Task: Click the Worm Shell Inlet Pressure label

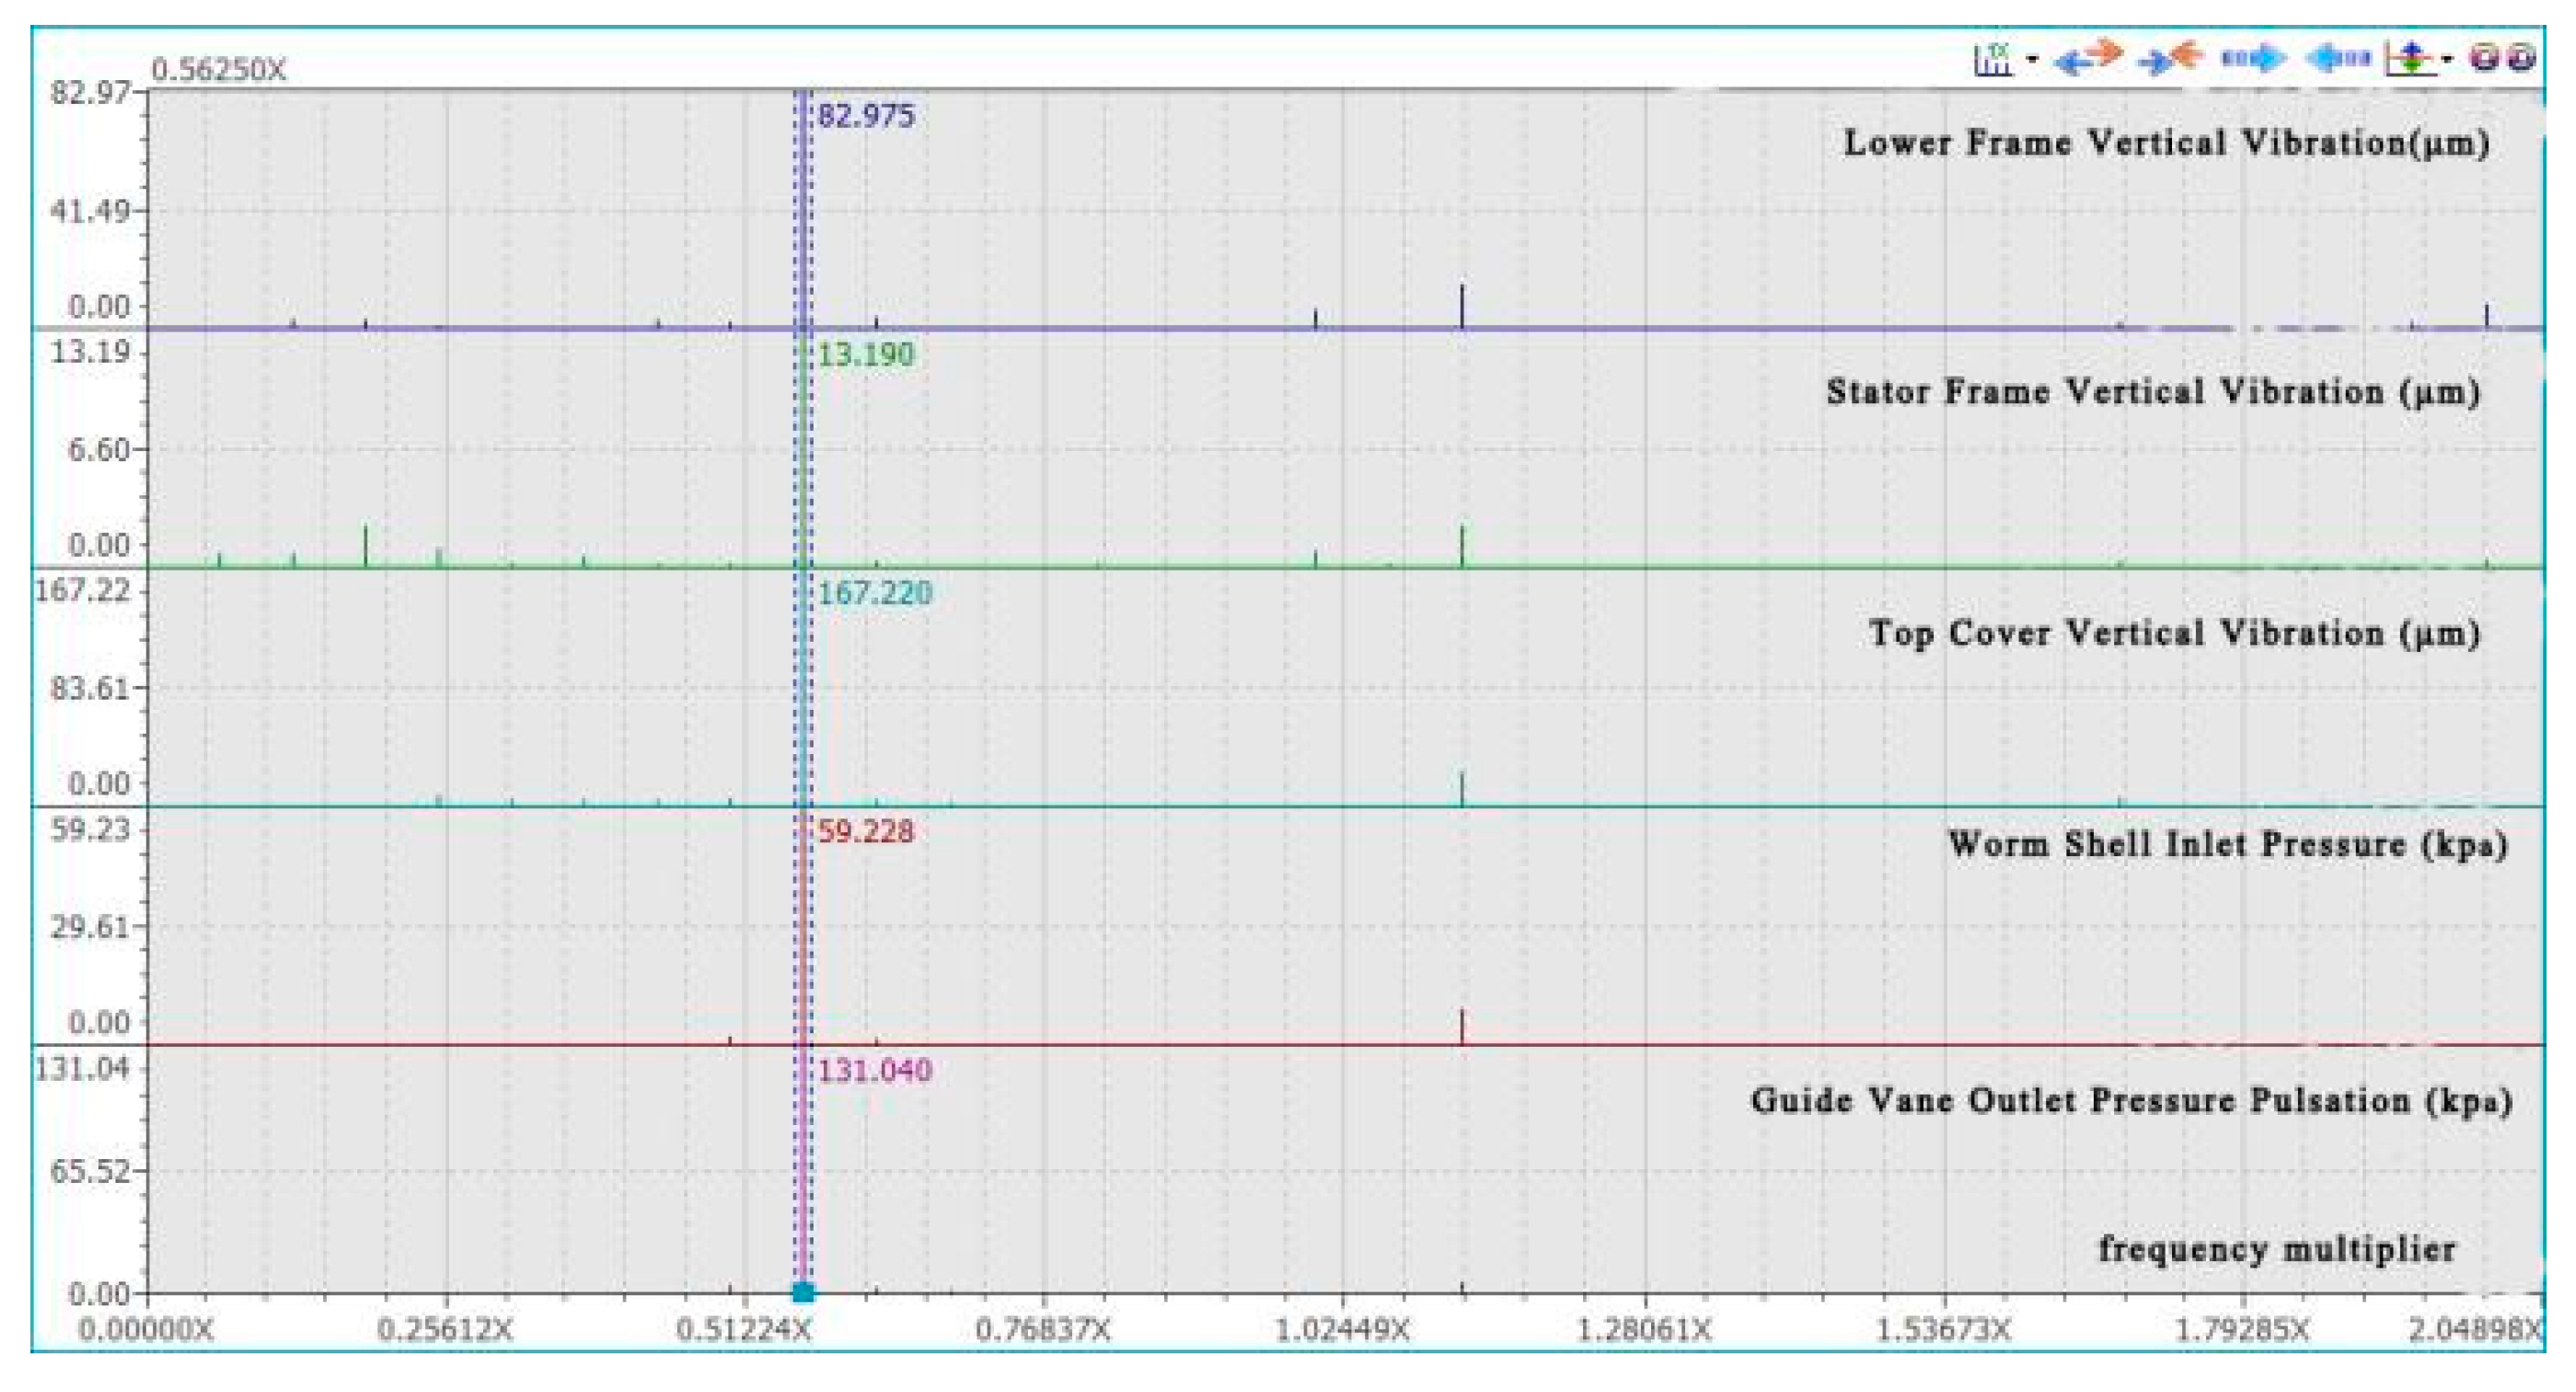Action: [2227, 844]
